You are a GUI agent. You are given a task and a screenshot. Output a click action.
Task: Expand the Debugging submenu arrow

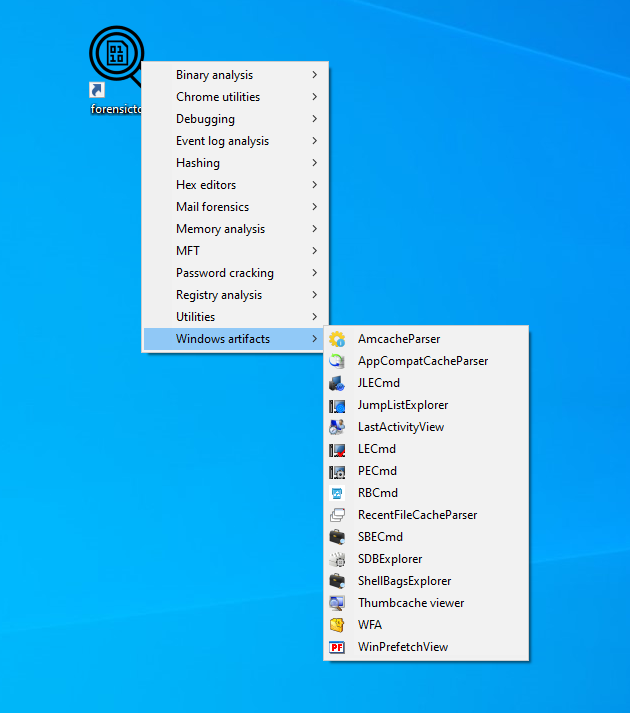315,119
